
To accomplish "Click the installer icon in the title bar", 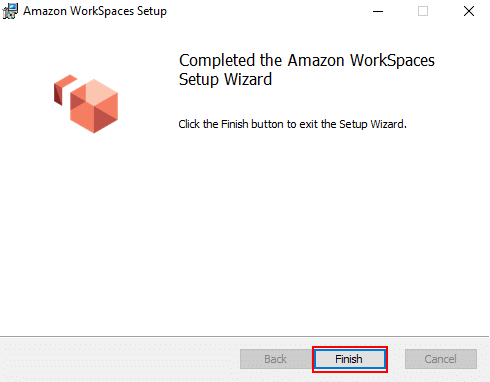I will [x=10, y=11].
